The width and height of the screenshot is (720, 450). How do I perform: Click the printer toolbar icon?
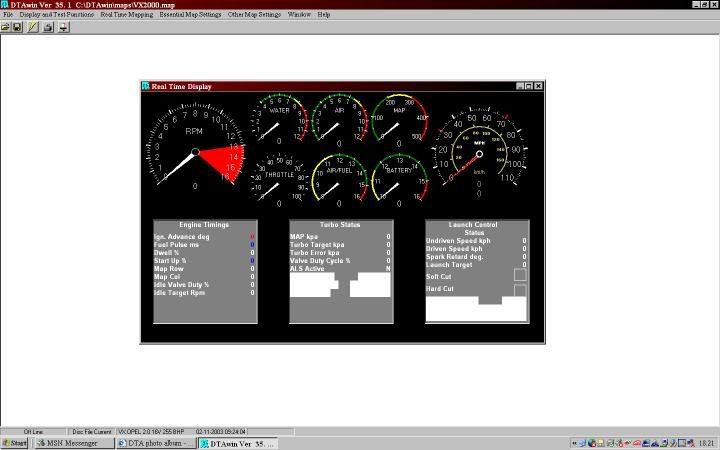pyautogui.click(x=48, y=27)
